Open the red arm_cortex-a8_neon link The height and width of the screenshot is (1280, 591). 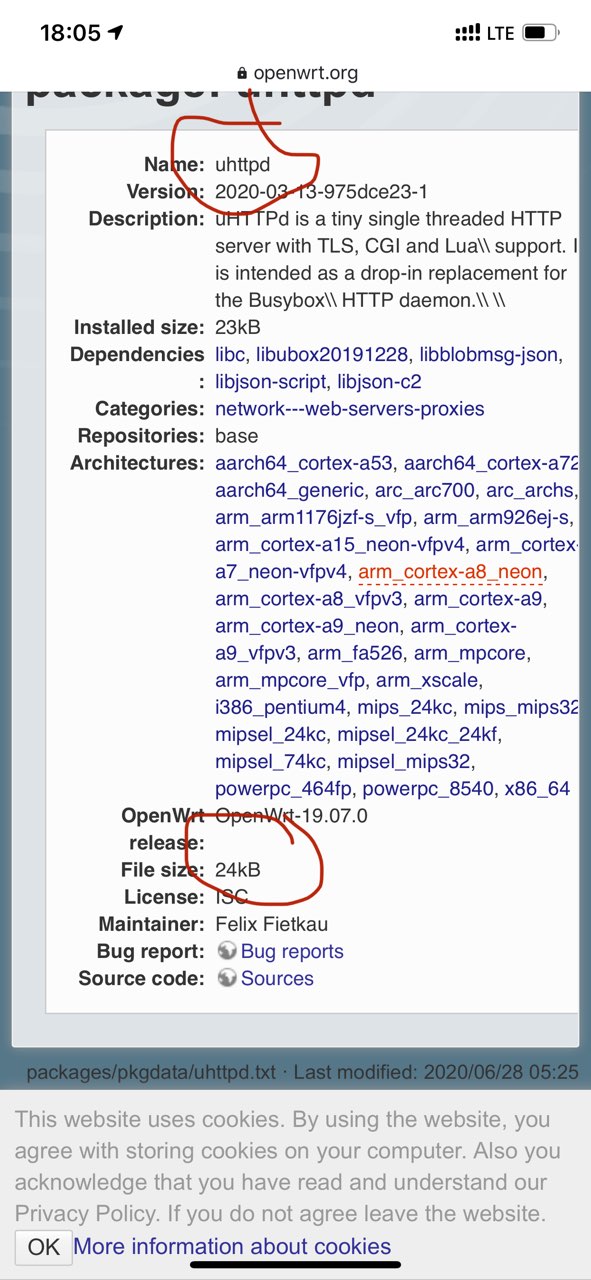[x=450, y=572]
